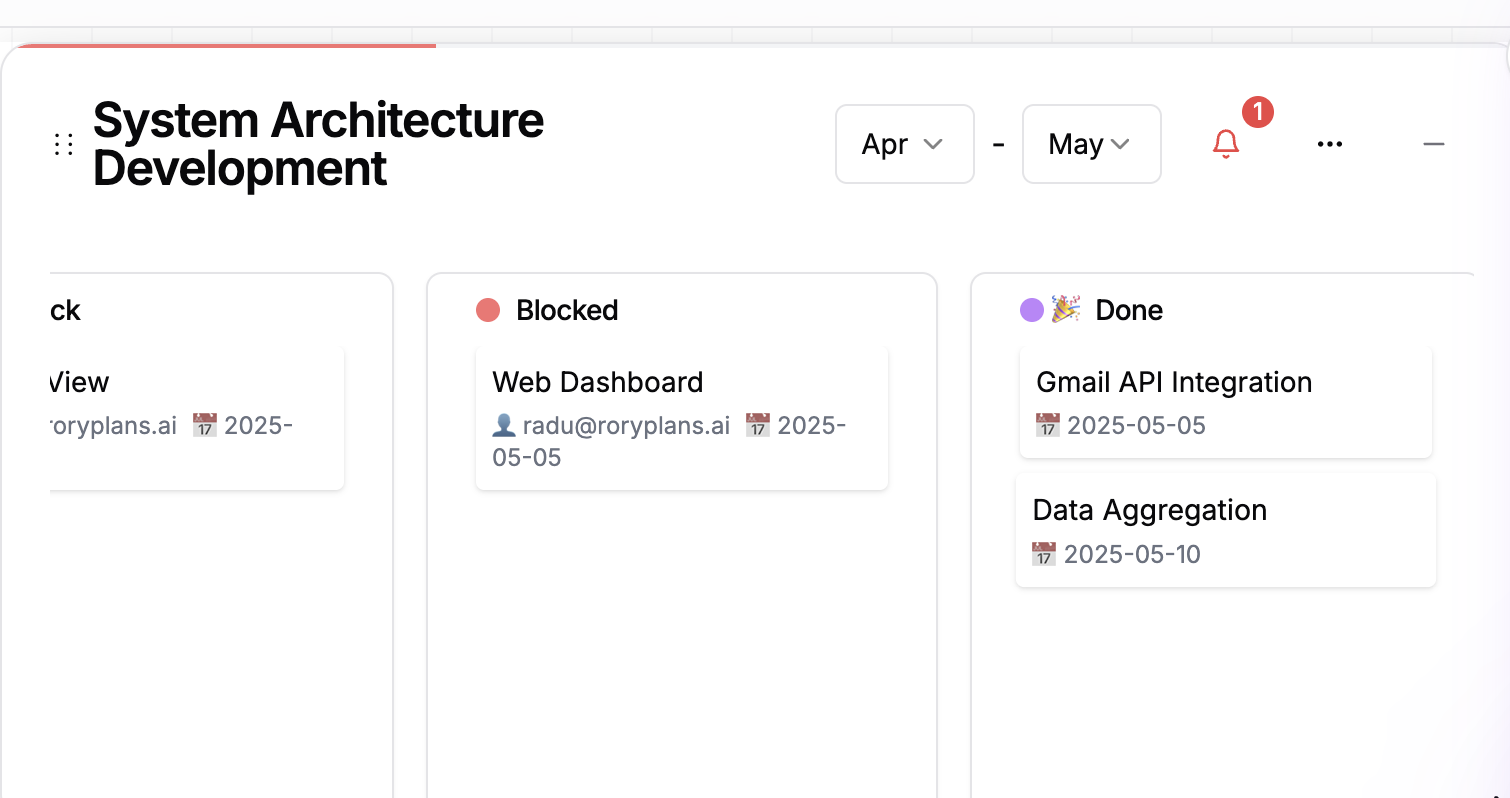
Task: Select the Data Aggregation task title
Action: click(x=1149, y=510)
